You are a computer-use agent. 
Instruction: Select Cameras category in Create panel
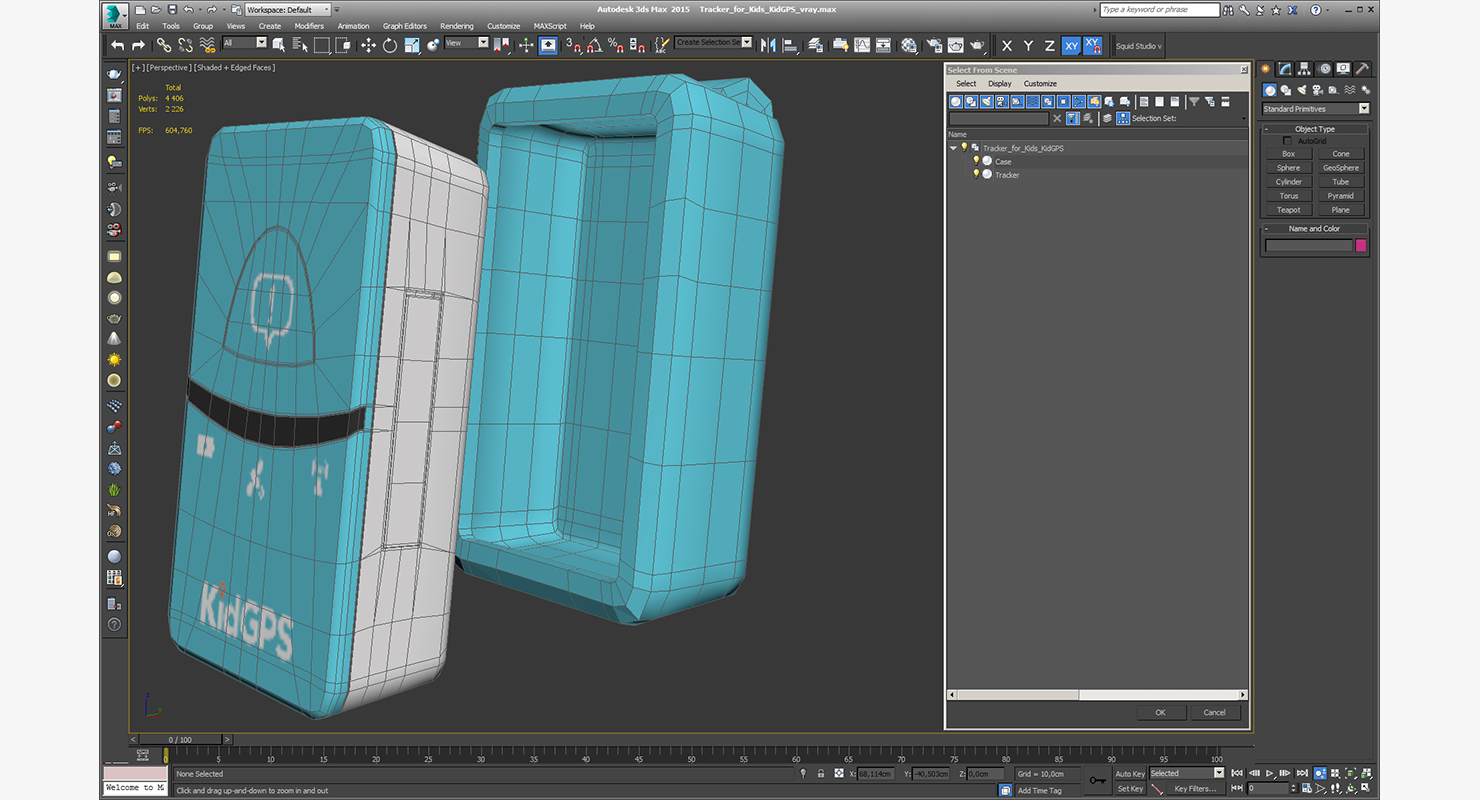[1318, 90]
